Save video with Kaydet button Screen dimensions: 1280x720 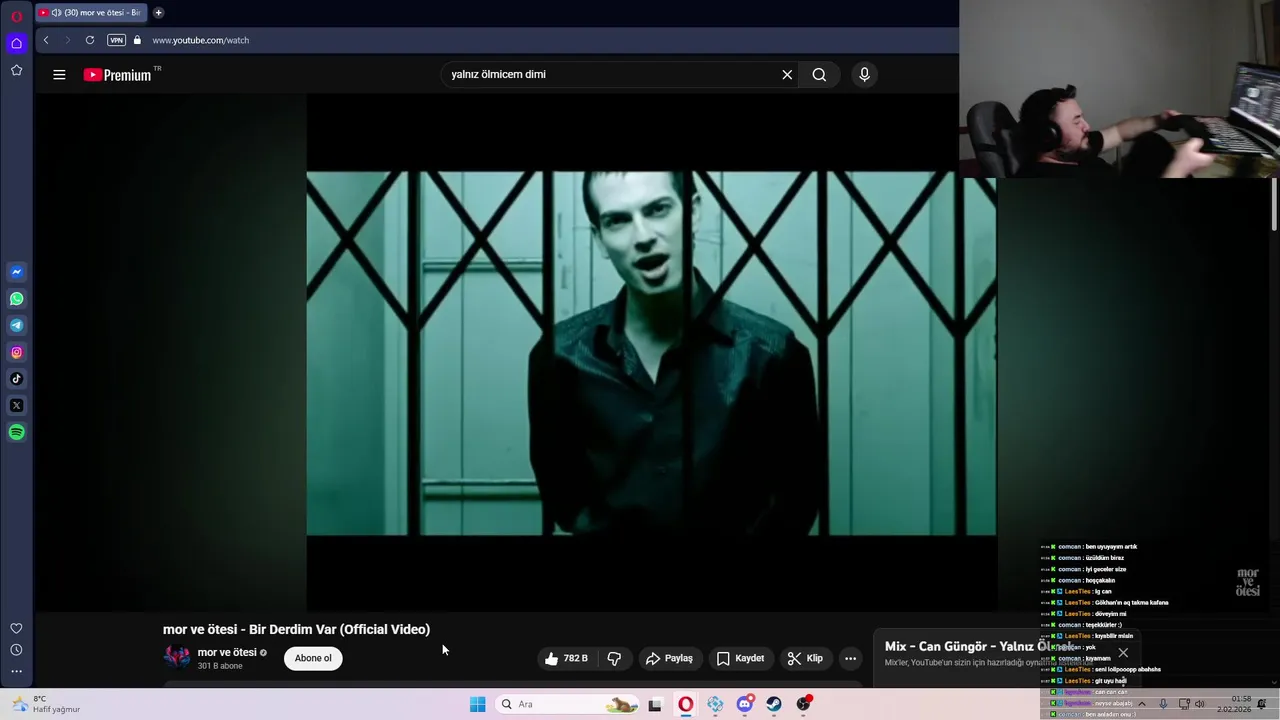click(740, 658)
